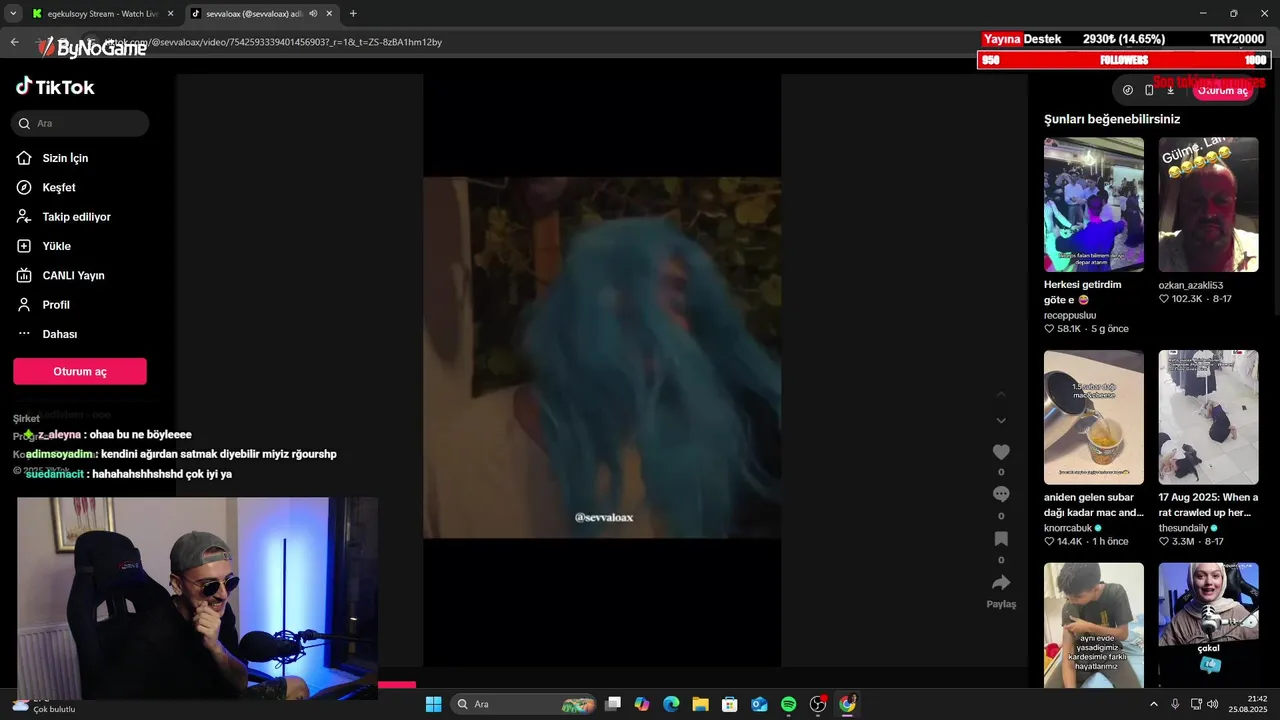
Task: Open 'aynı evde yaşadığımız' video thumbnail
Action: 1094,625
